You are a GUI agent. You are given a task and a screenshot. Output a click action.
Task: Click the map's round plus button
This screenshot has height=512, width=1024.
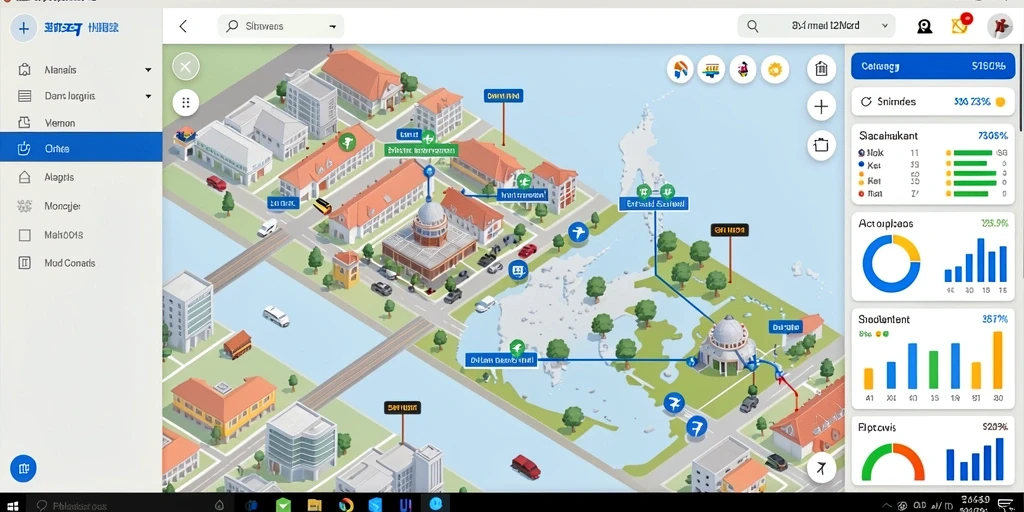[821, 106]
